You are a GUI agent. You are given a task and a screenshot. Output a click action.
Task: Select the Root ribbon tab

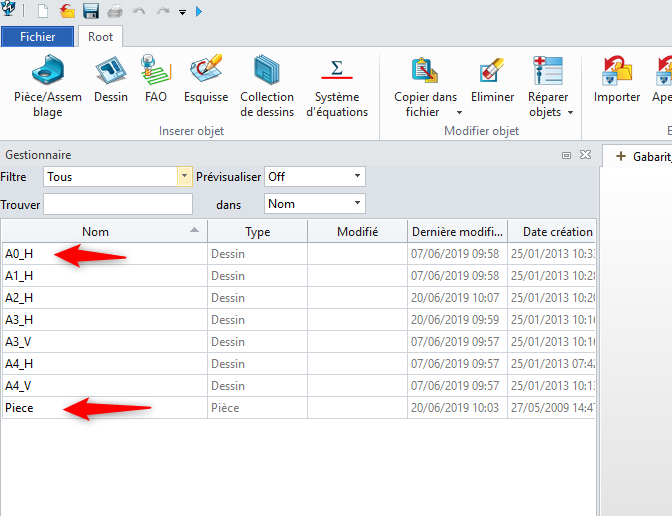100,37
